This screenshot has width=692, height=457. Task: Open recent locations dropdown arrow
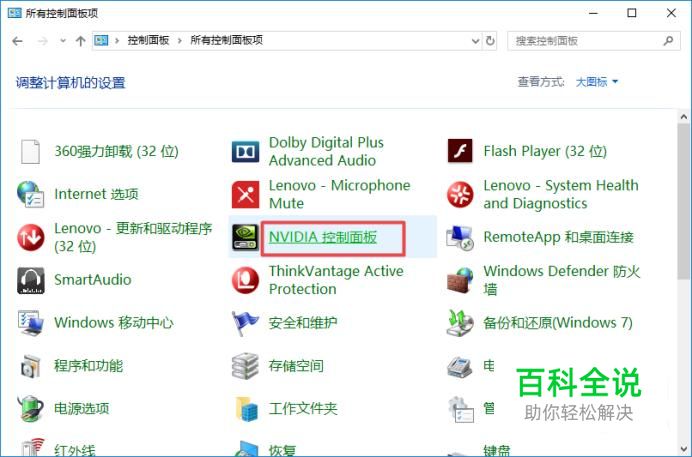[63, 41]
